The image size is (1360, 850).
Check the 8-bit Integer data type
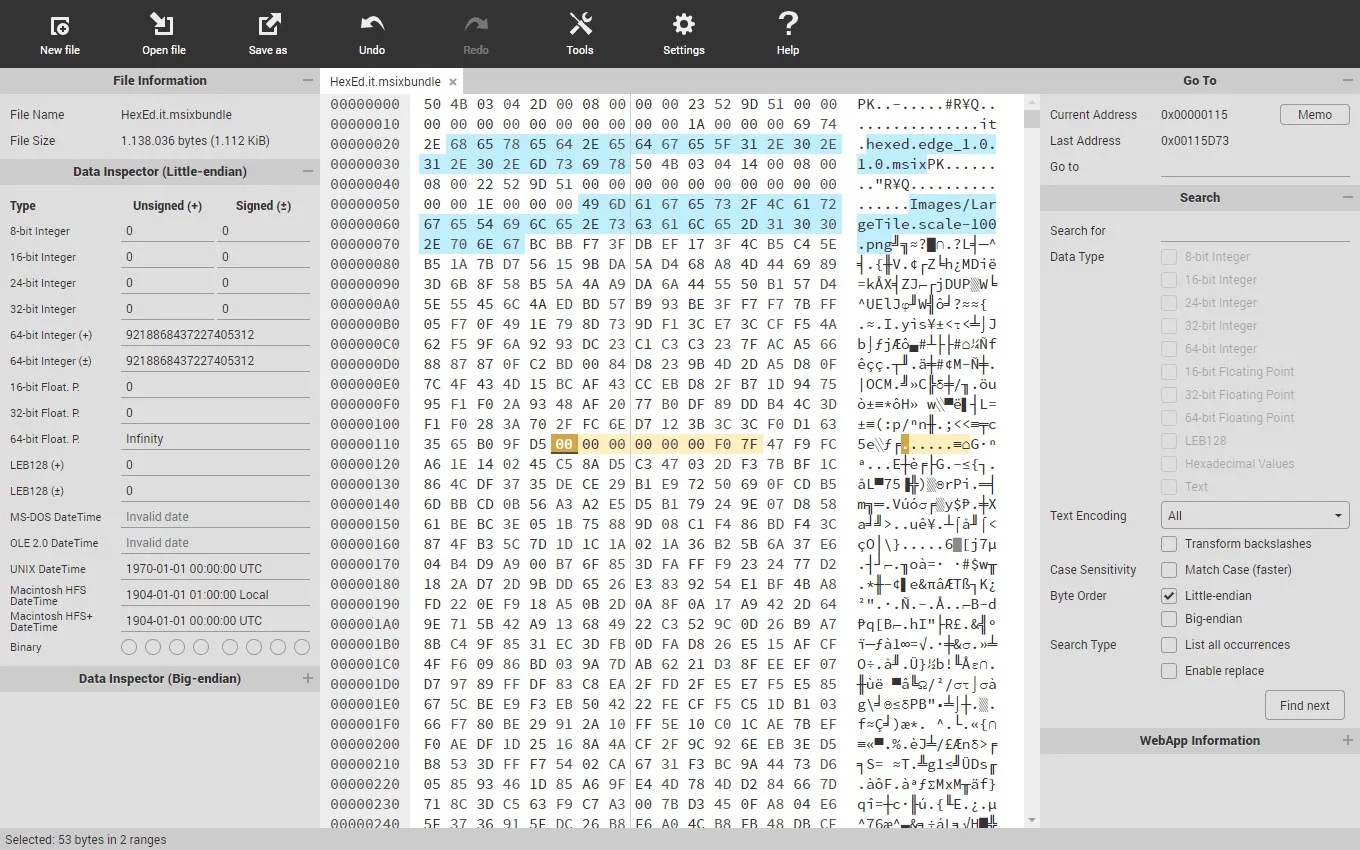(1168, 257)
